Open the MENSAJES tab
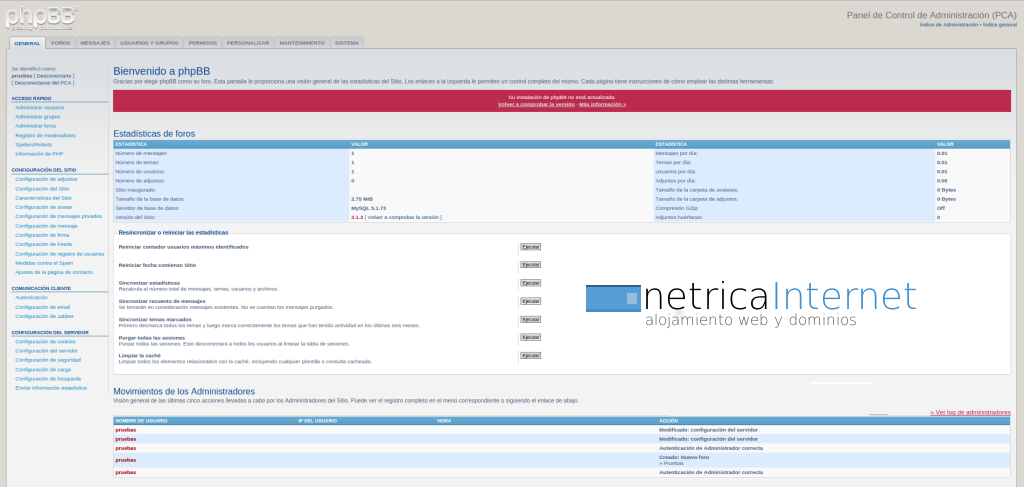This screenshot has width=1024, height=487. [95, 43]
